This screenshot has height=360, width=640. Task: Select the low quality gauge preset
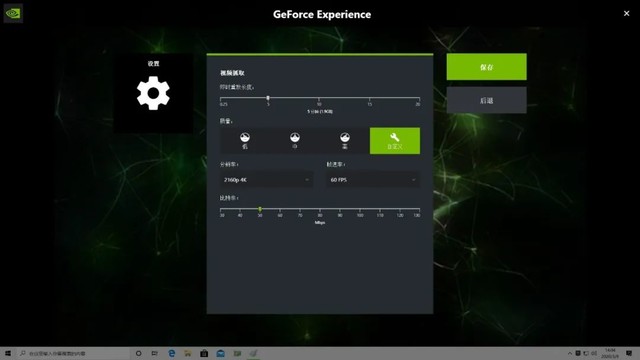click(x=245, y=141)
